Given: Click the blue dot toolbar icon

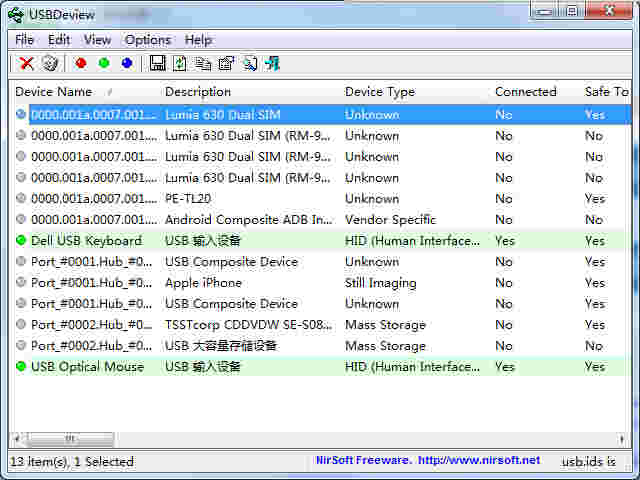Looking at the screenshot, I should (x=127, y=63).
